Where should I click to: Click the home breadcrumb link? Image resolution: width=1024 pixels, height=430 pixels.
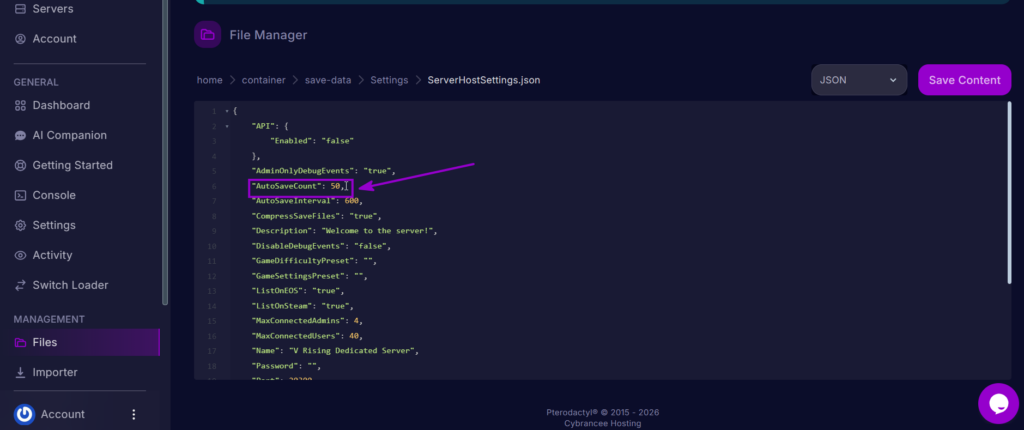point(210,80)
